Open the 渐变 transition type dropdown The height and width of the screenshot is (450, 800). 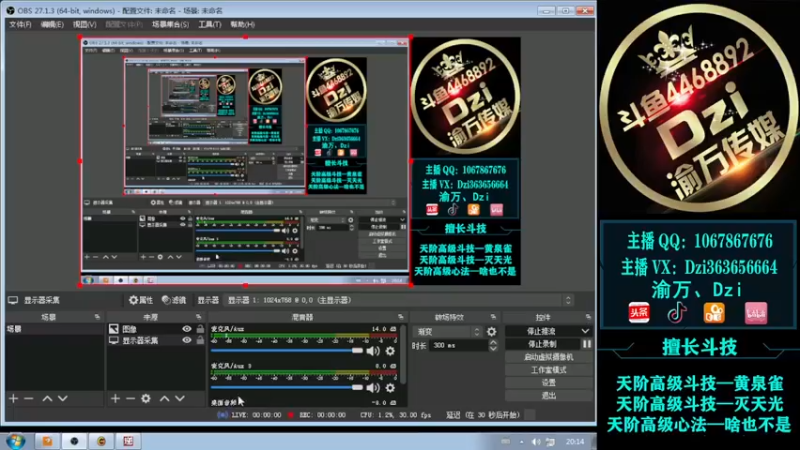[x=447, y=332]
